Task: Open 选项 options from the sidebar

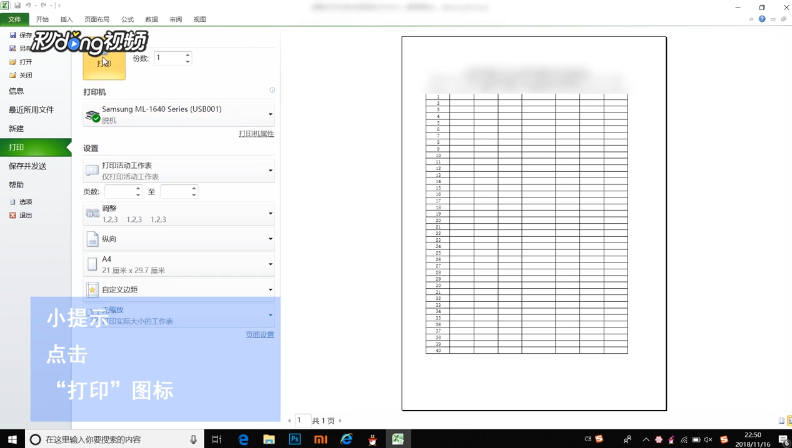Action: [21, 202]
